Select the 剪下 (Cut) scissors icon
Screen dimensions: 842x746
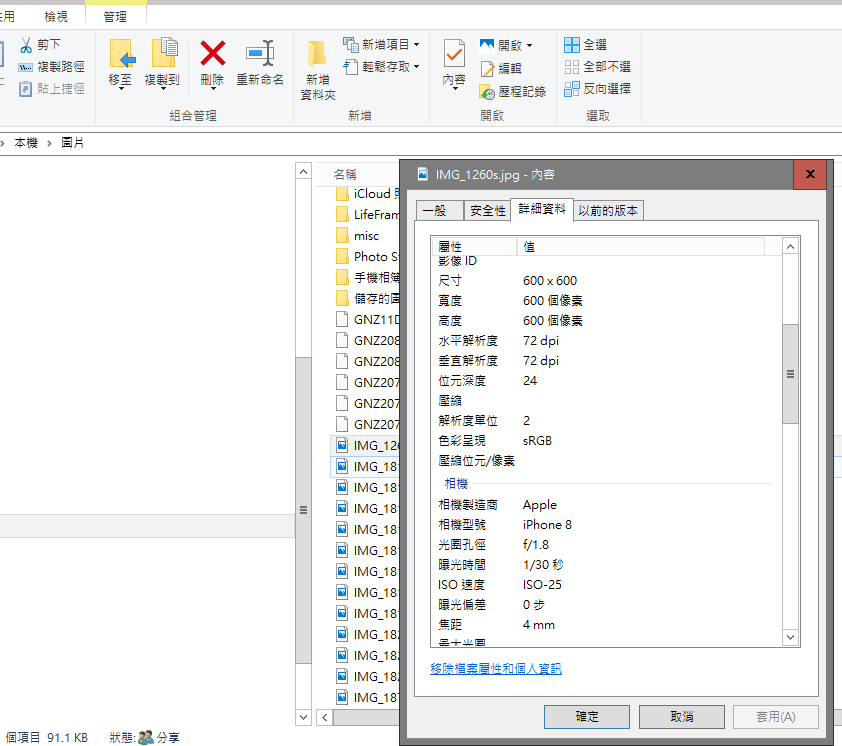point(26,45)
